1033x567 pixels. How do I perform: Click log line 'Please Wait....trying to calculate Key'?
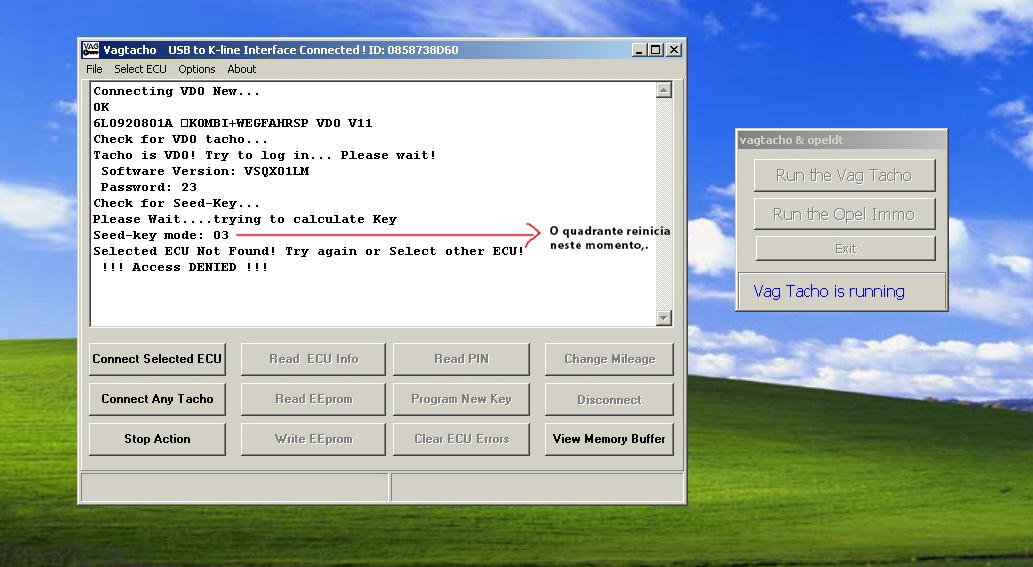244,219
